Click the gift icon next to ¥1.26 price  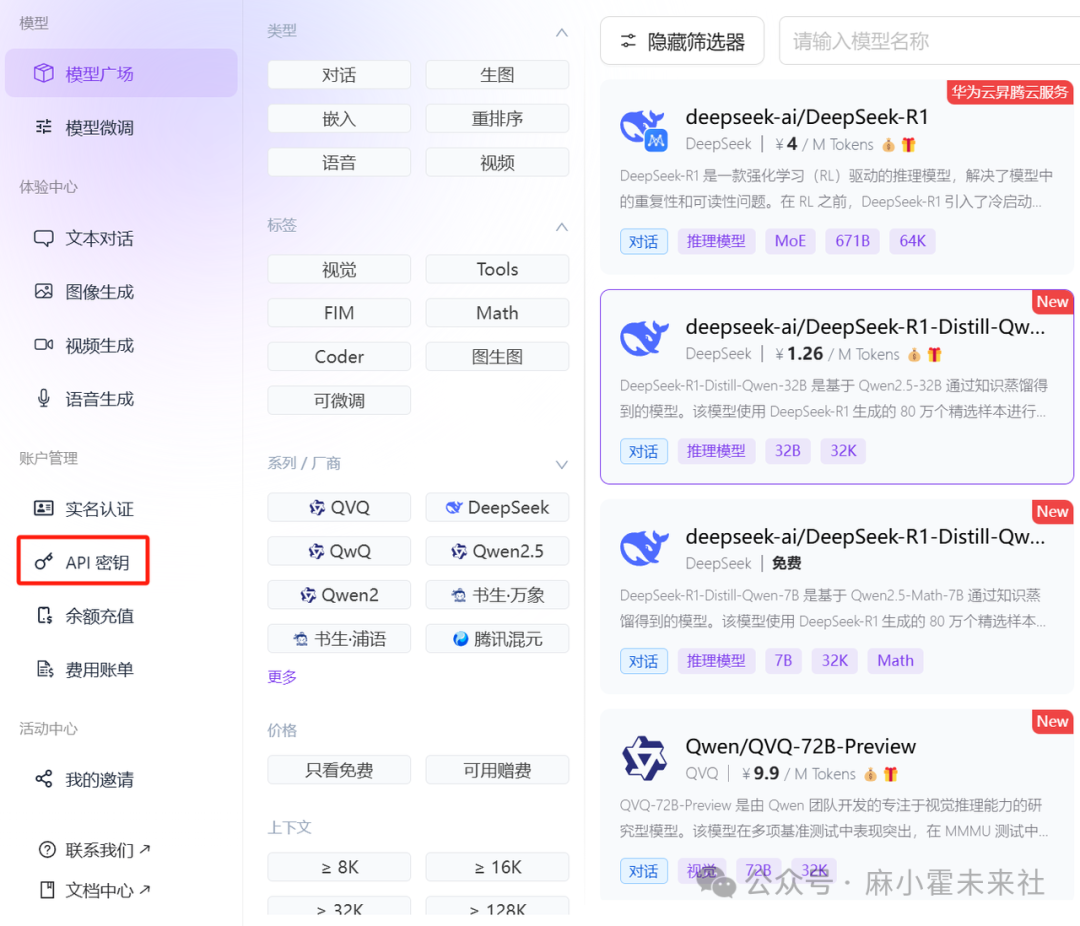934,354
